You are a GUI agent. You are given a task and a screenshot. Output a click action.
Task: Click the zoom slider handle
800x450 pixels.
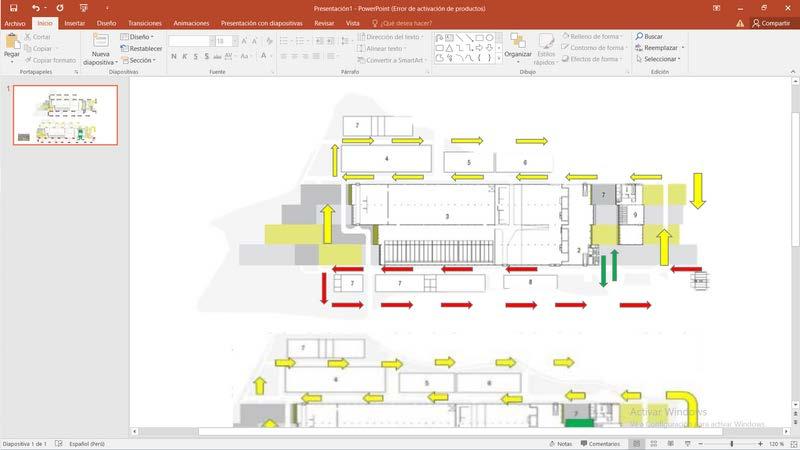731,444
